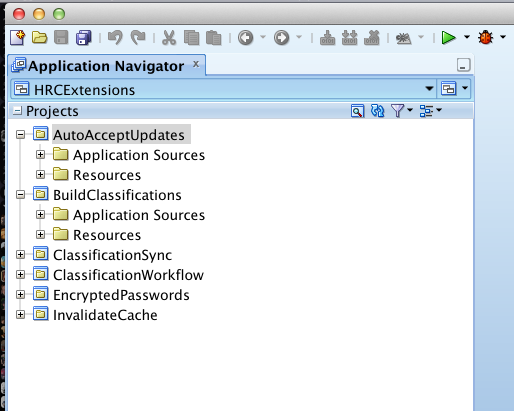Screen dimensions: 514x411
Task: Minimize the navigator panel
Action: (463, 65)
